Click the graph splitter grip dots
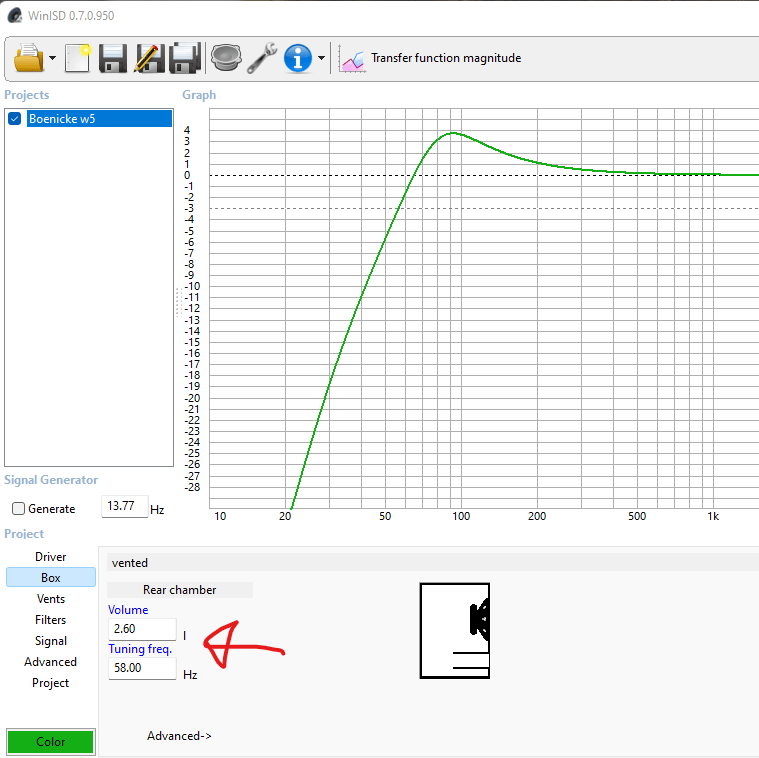The image size is (759, 758). click(x=179, y=302)
